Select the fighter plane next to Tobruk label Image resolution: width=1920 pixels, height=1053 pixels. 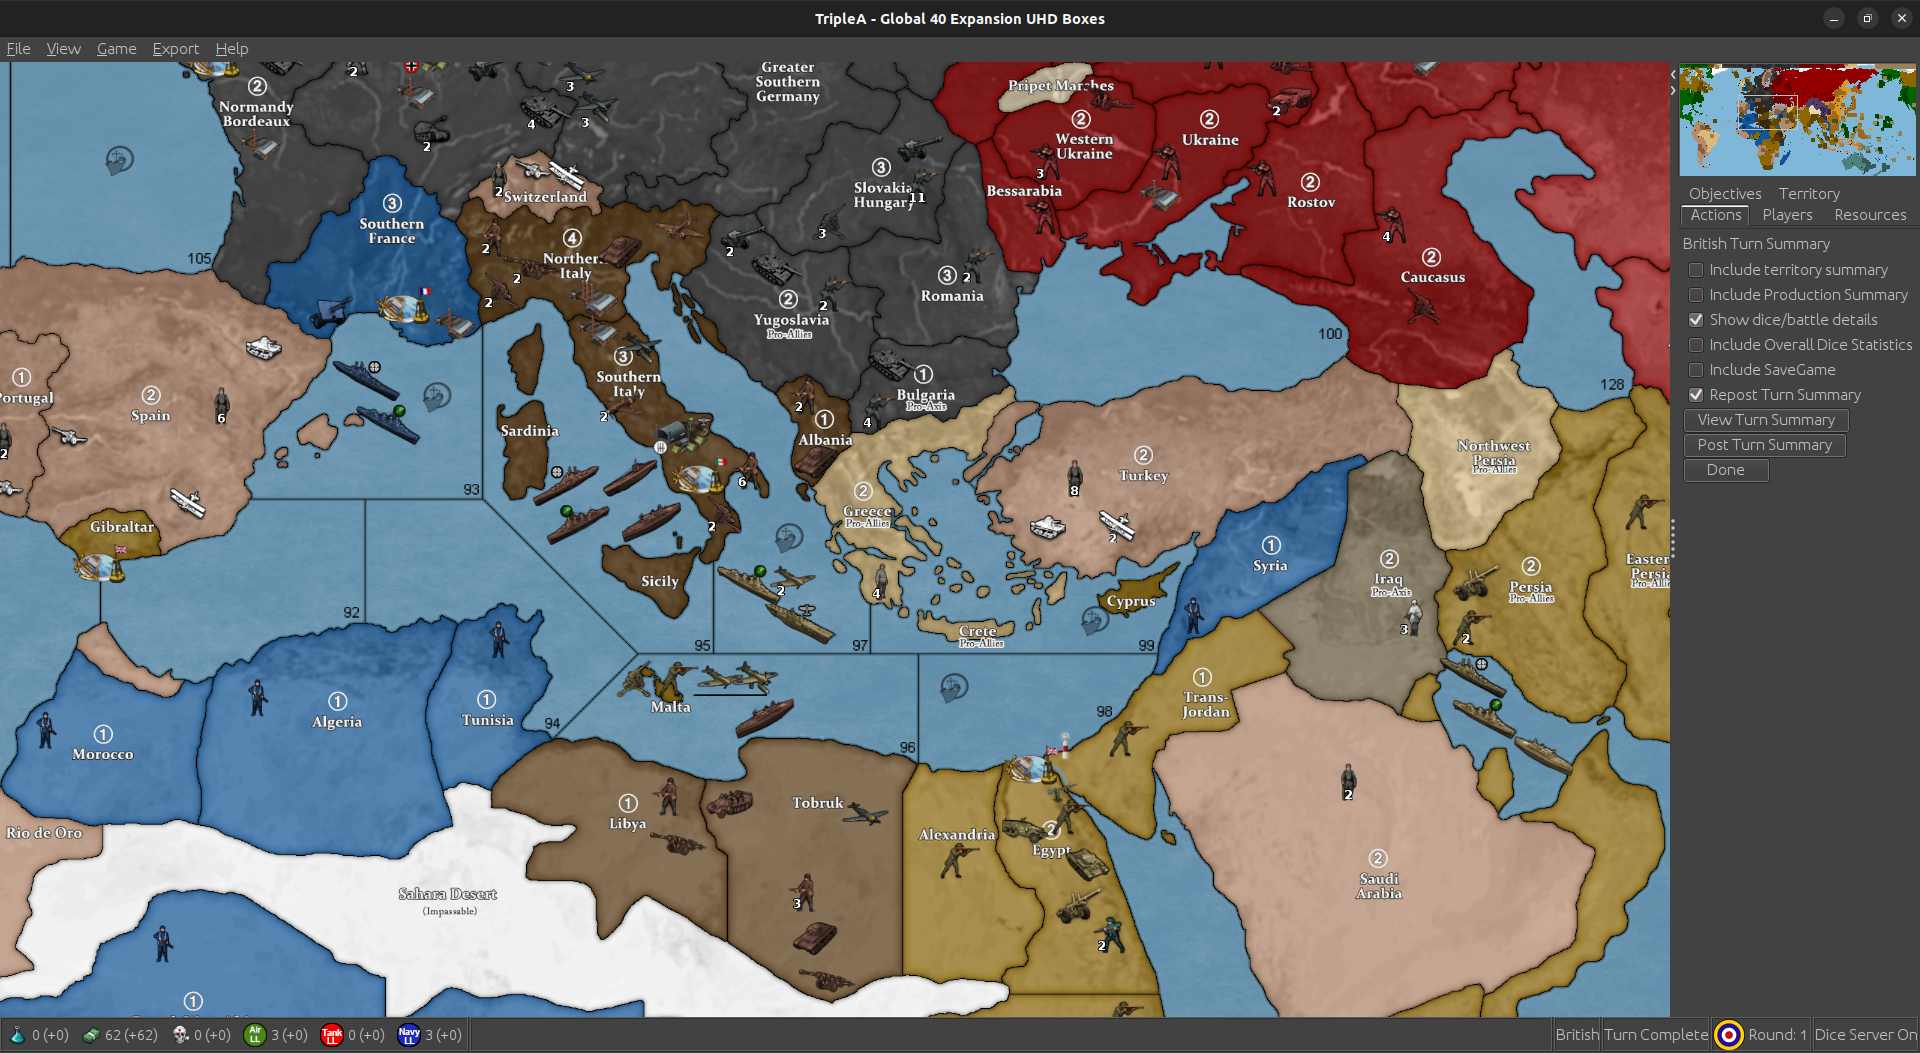(x=865, y=814)
